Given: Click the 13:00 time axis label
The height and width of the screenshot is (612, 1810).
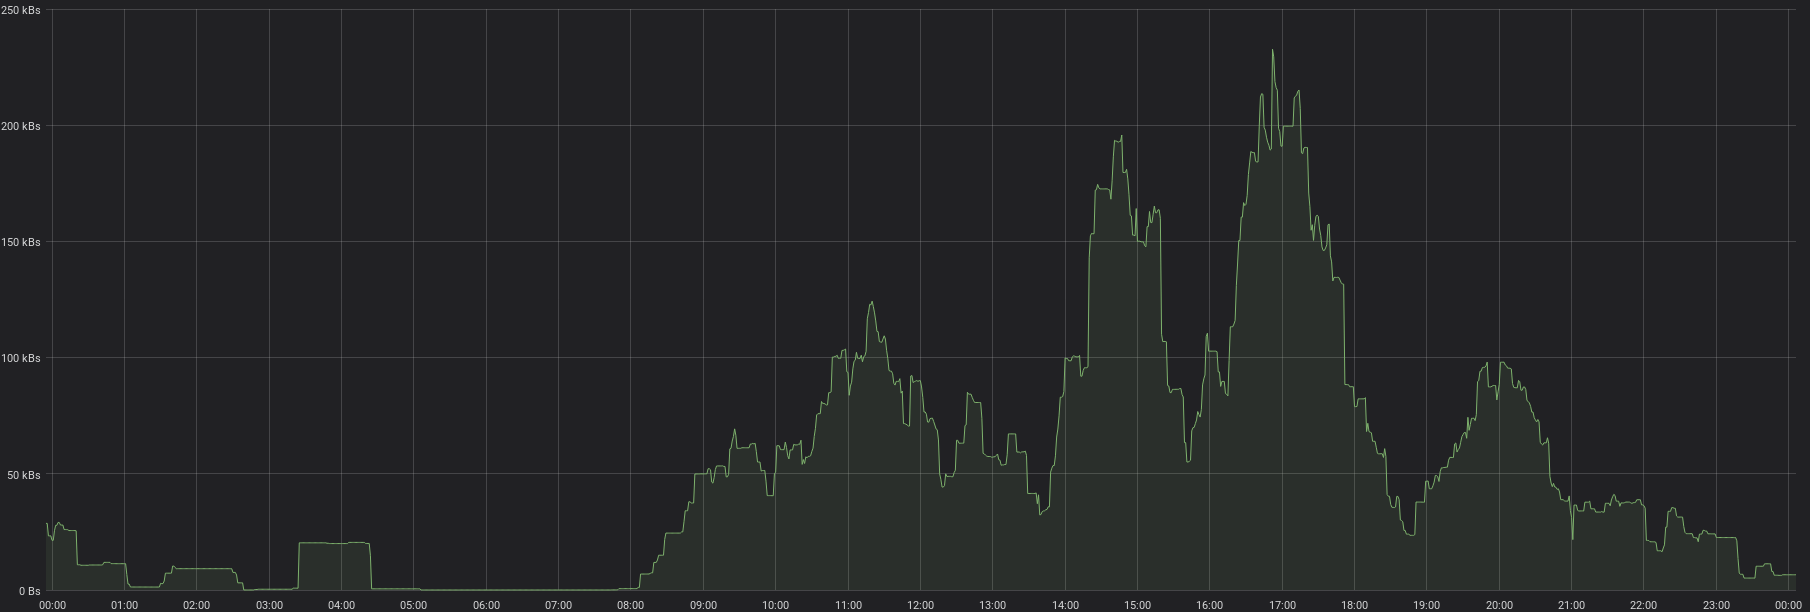Looking at the screenshot, I should (992, 605).
